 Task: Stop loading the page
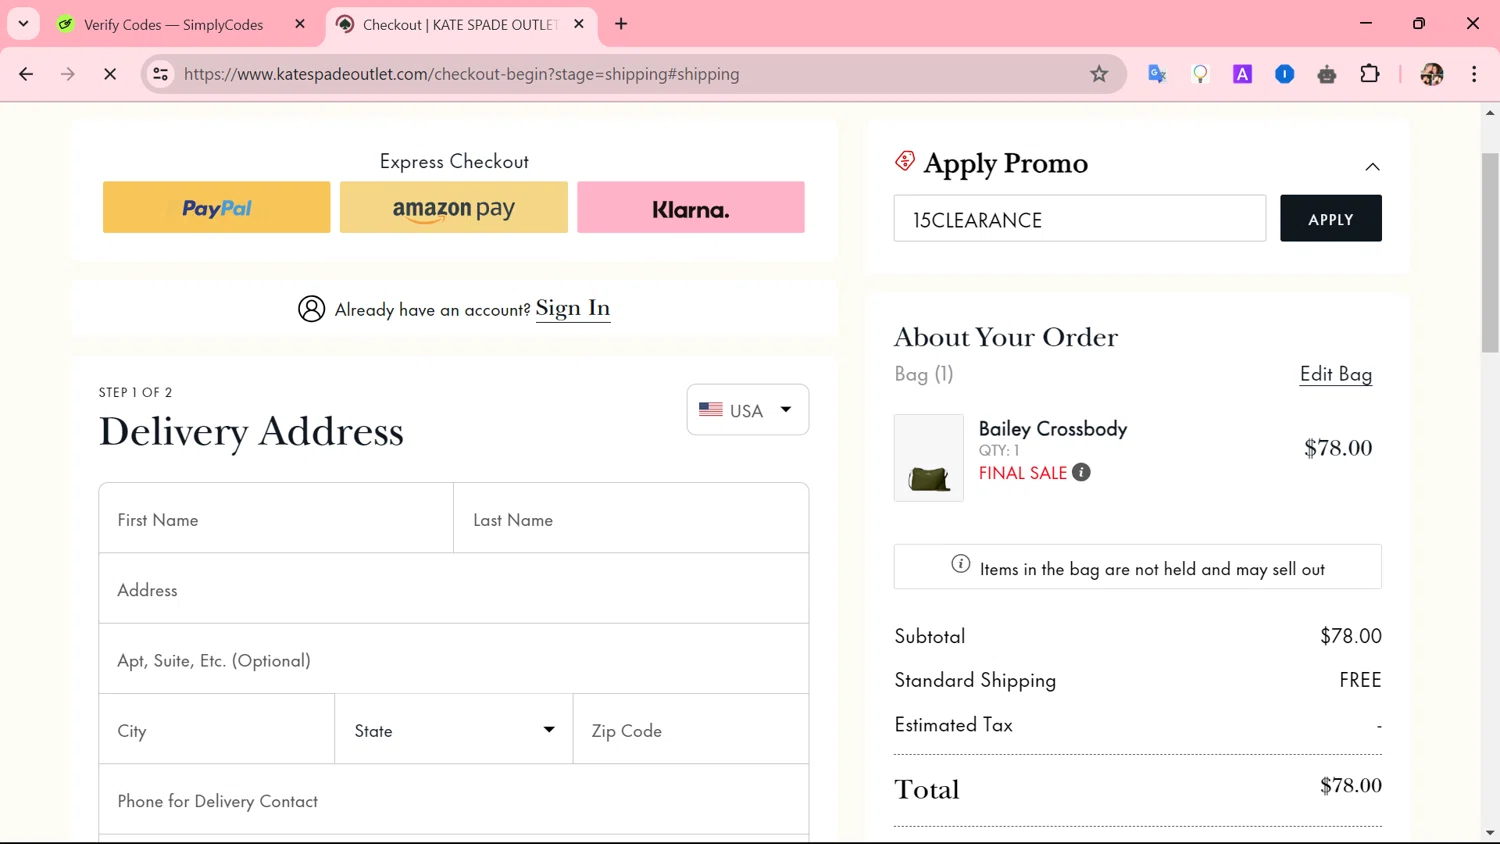point(110,74)
